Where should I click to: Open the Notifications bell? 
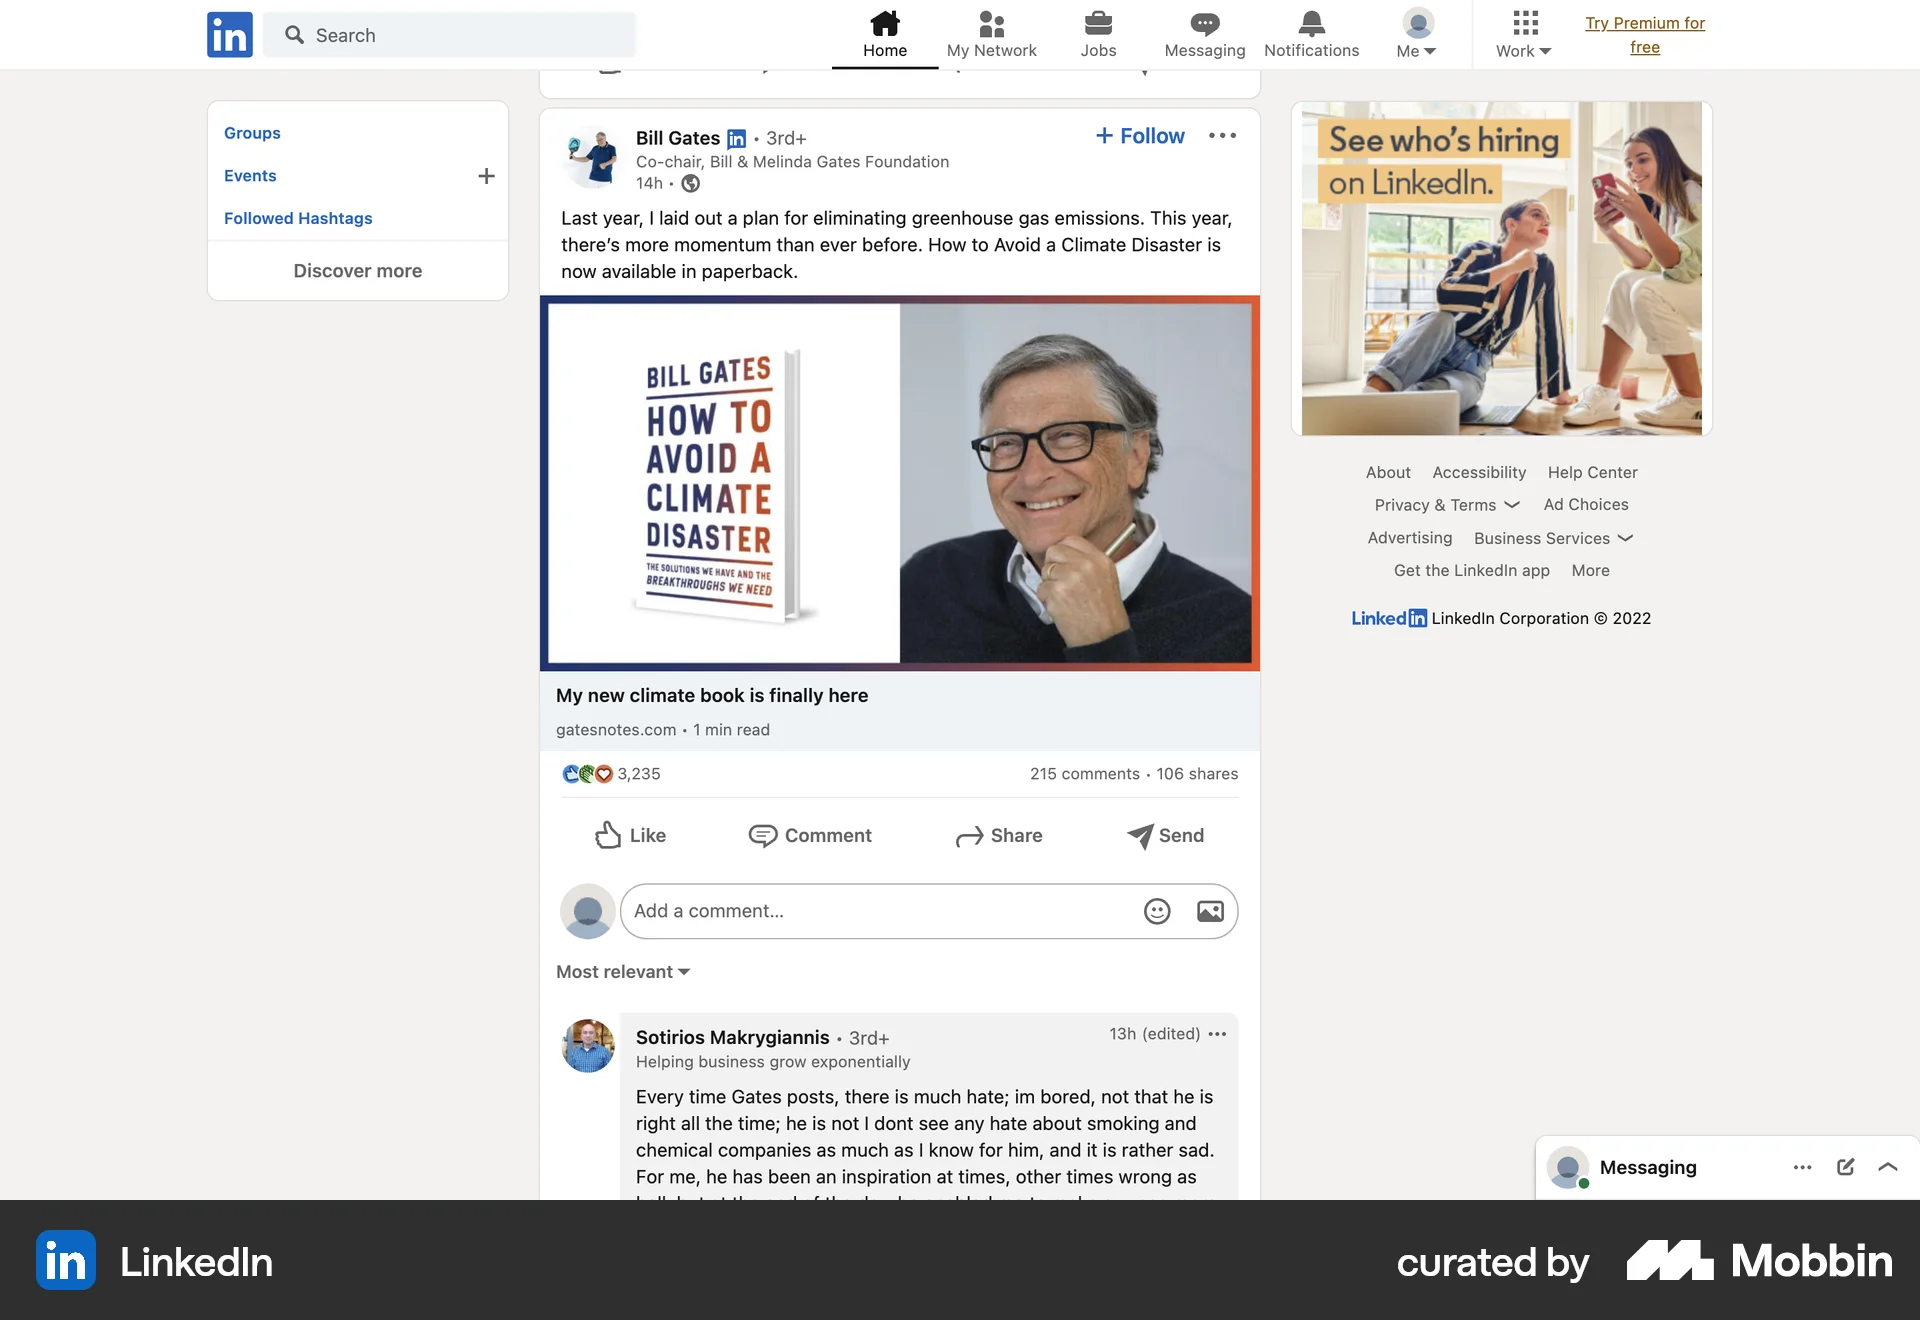click(1311, 33)
